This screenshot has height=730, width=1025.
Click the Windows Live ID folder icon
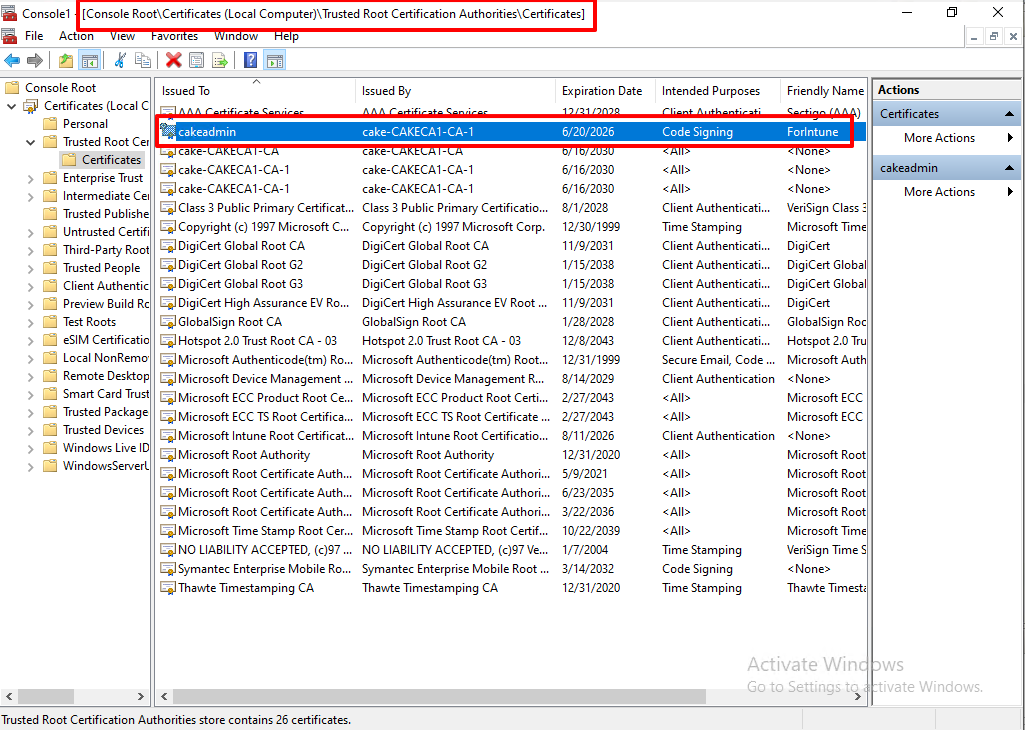[50, 448]
